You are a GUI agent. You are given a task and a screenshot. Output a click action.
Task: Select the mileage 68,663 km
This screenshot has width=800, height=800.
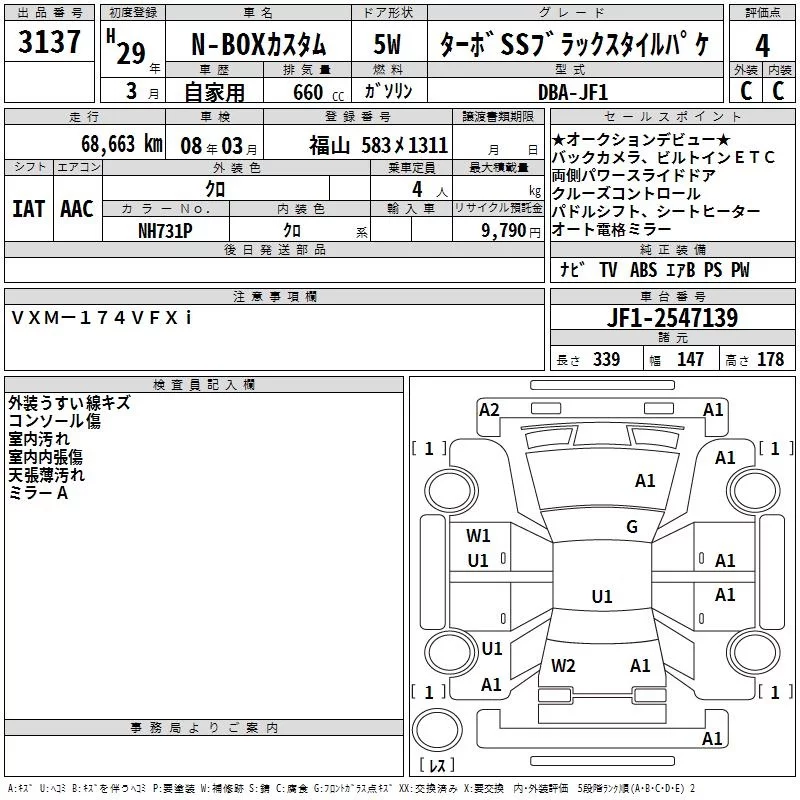122,144
